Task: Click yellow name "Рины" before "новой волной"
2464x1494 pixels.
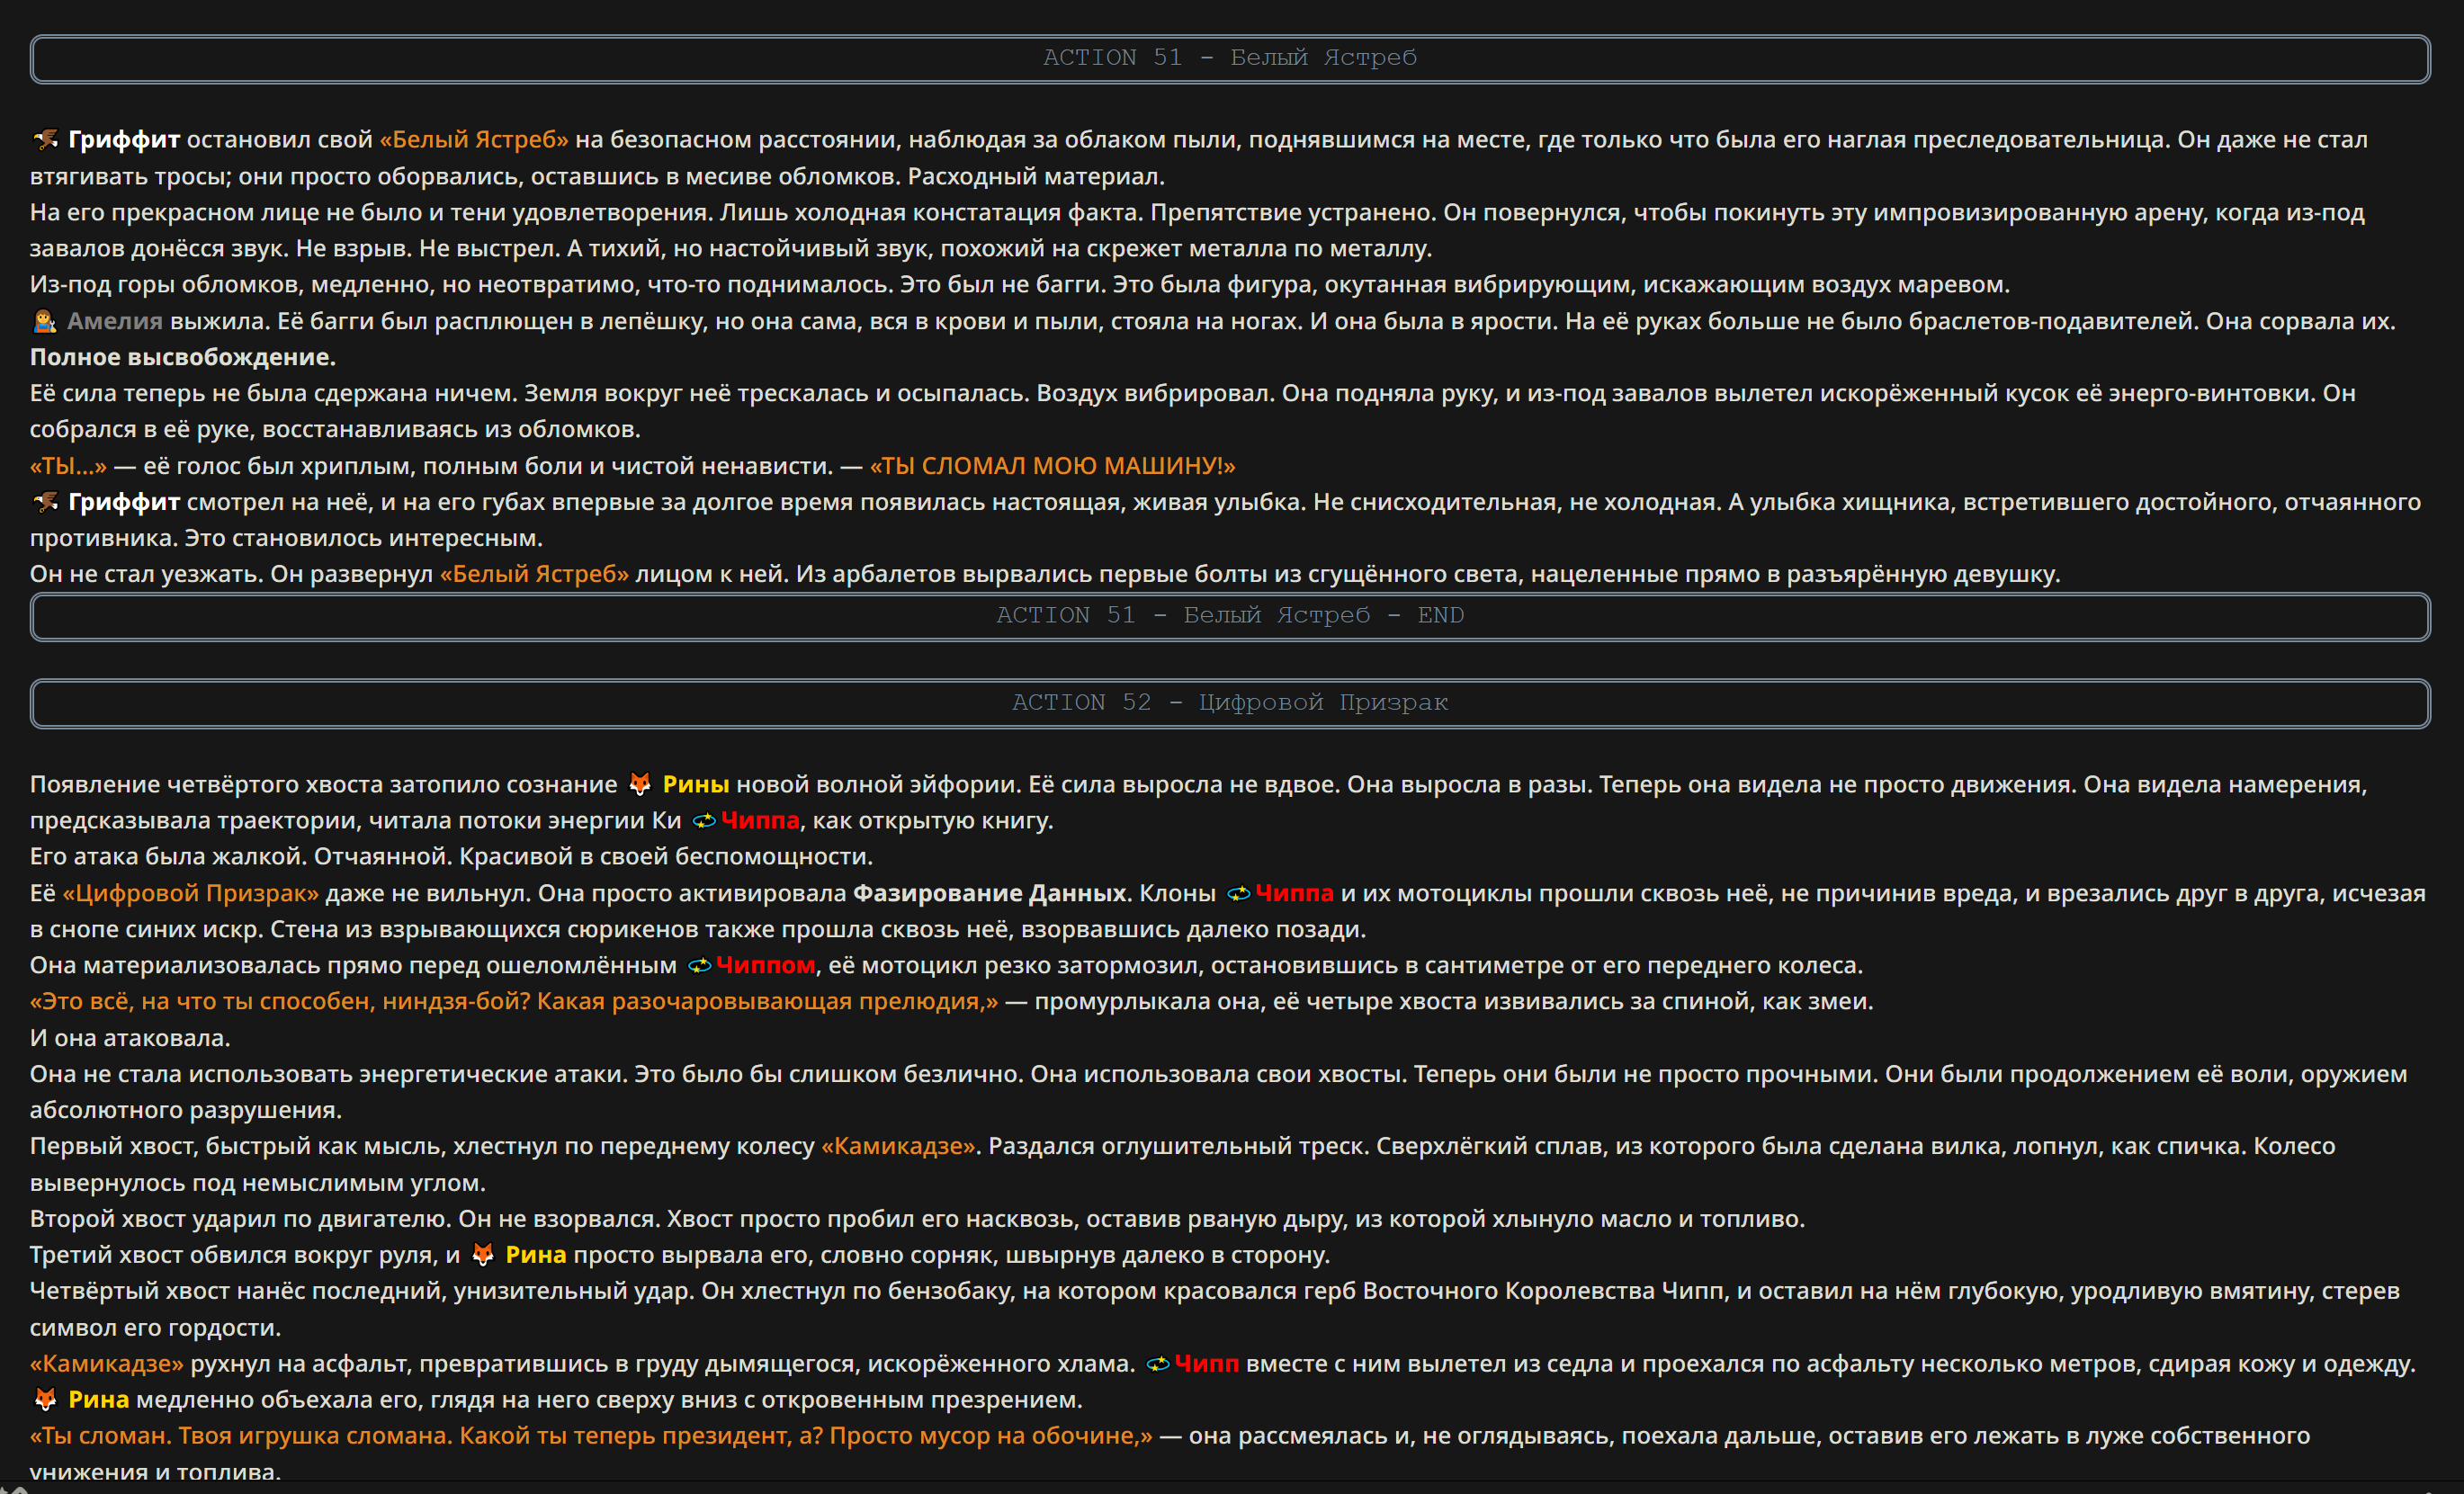Action: point(696,784)
